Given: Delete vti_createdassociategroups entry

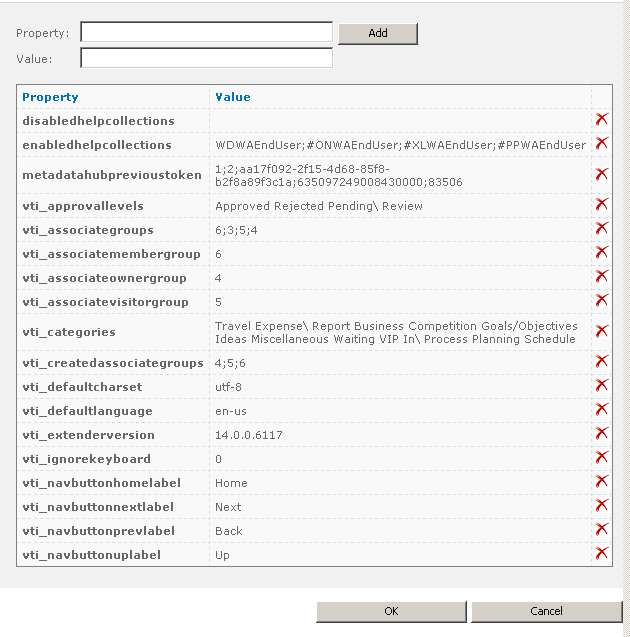Looking at the screenshot, I should click(x=602, y=361).
